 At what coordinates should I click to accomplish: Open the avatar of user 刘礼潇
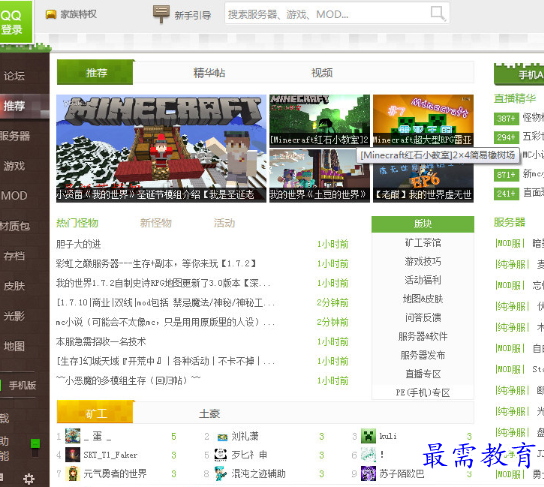(x=222, y=437)
